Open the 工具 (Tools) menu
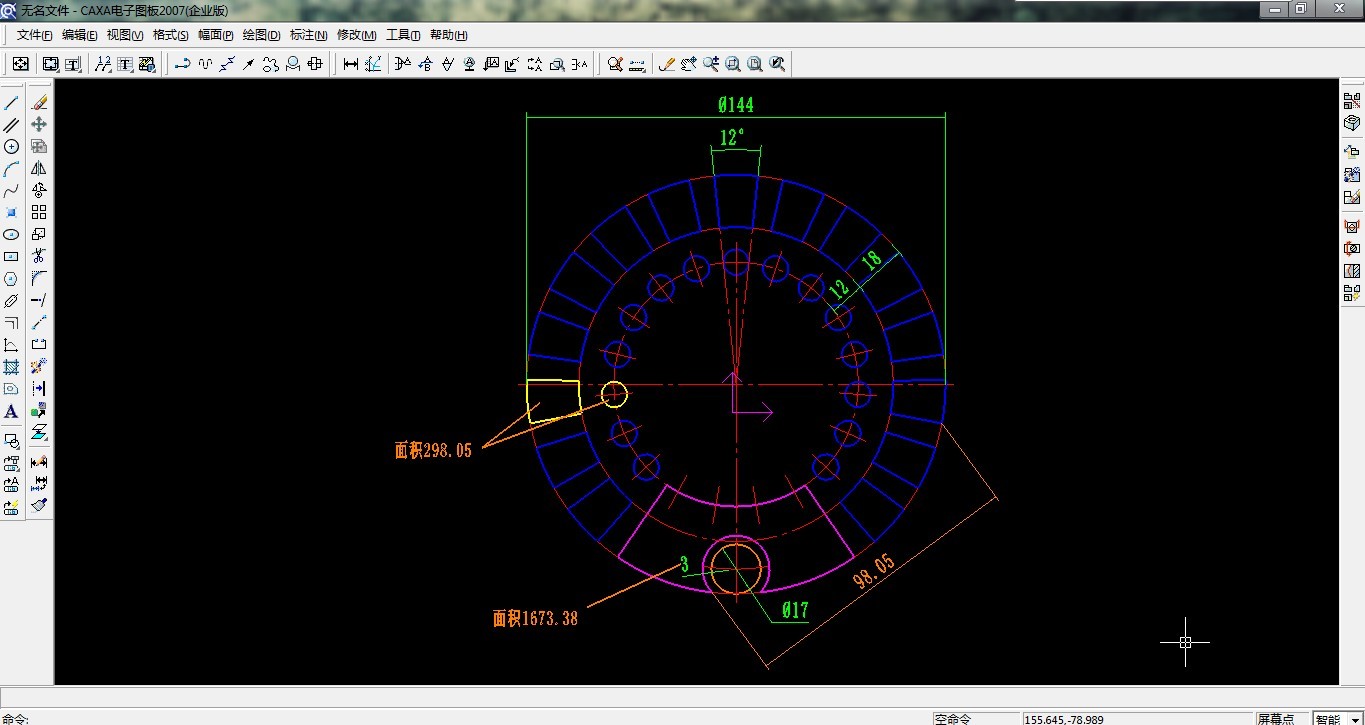1365x725 pixels. [403, 35]
